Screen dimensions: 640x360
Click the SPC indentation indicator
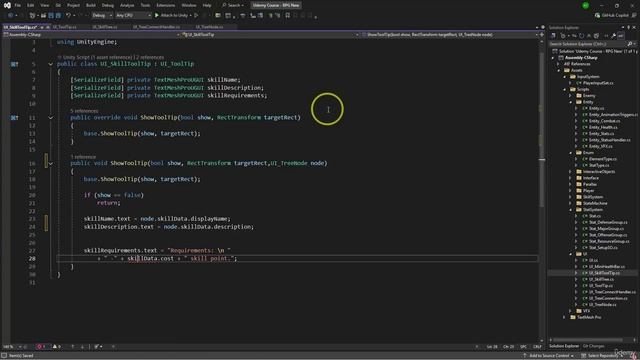click(523, 347)
